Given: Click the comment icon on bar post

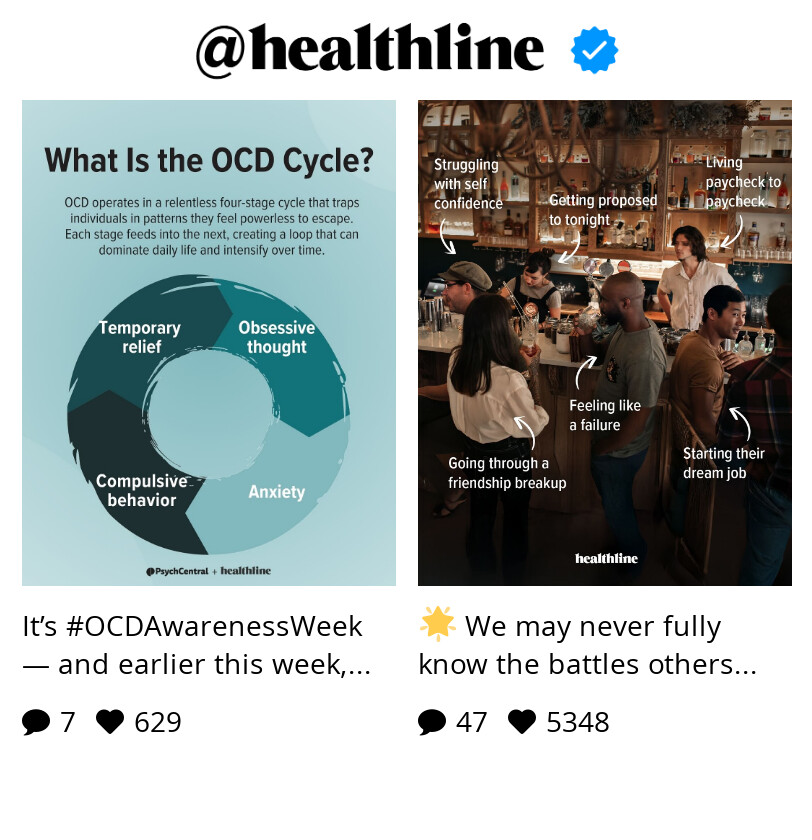Looking at the screenshot, I should [432, 722].
